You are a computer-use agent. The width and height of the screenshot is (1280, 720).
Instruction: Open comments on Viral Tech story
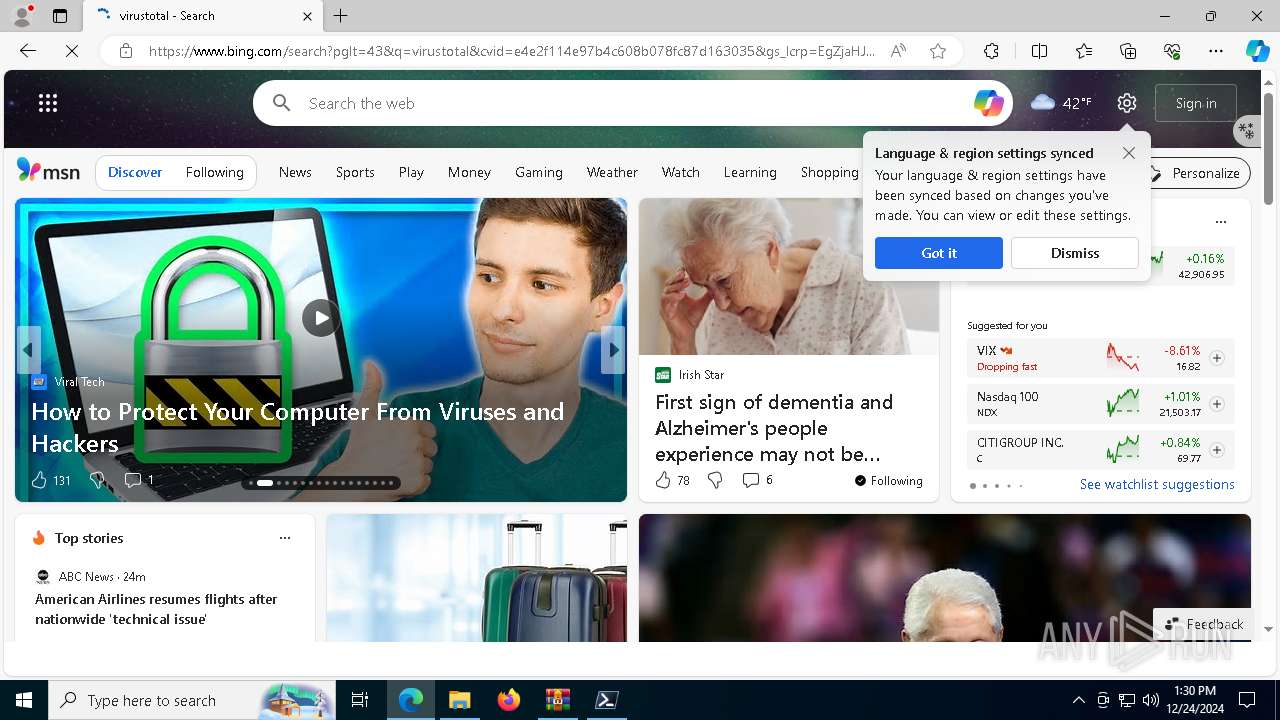[138, 480]
